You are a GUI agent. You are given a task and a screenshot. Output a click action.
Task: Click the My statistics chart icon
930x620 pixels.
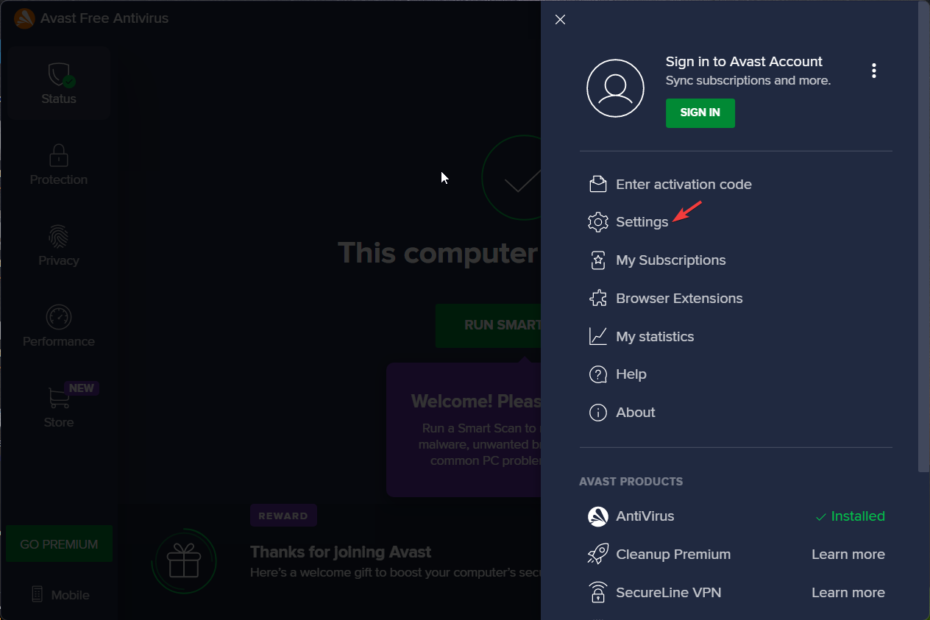598,336
